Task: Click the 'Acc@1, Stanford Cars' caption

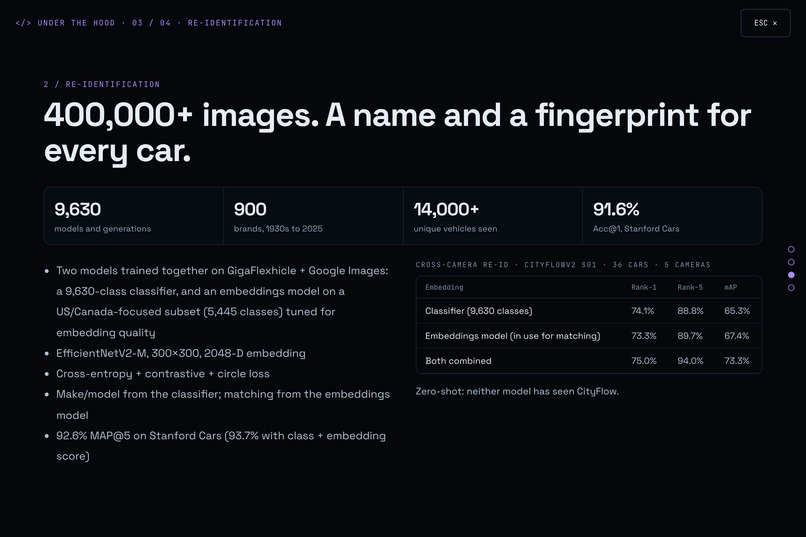Action: point(636,229)
